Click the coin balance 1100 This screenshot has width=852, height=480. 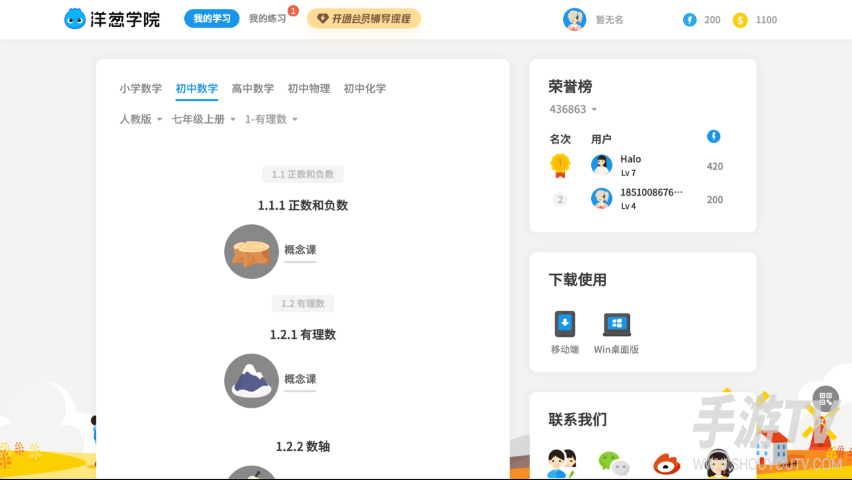tap(766, 20)
